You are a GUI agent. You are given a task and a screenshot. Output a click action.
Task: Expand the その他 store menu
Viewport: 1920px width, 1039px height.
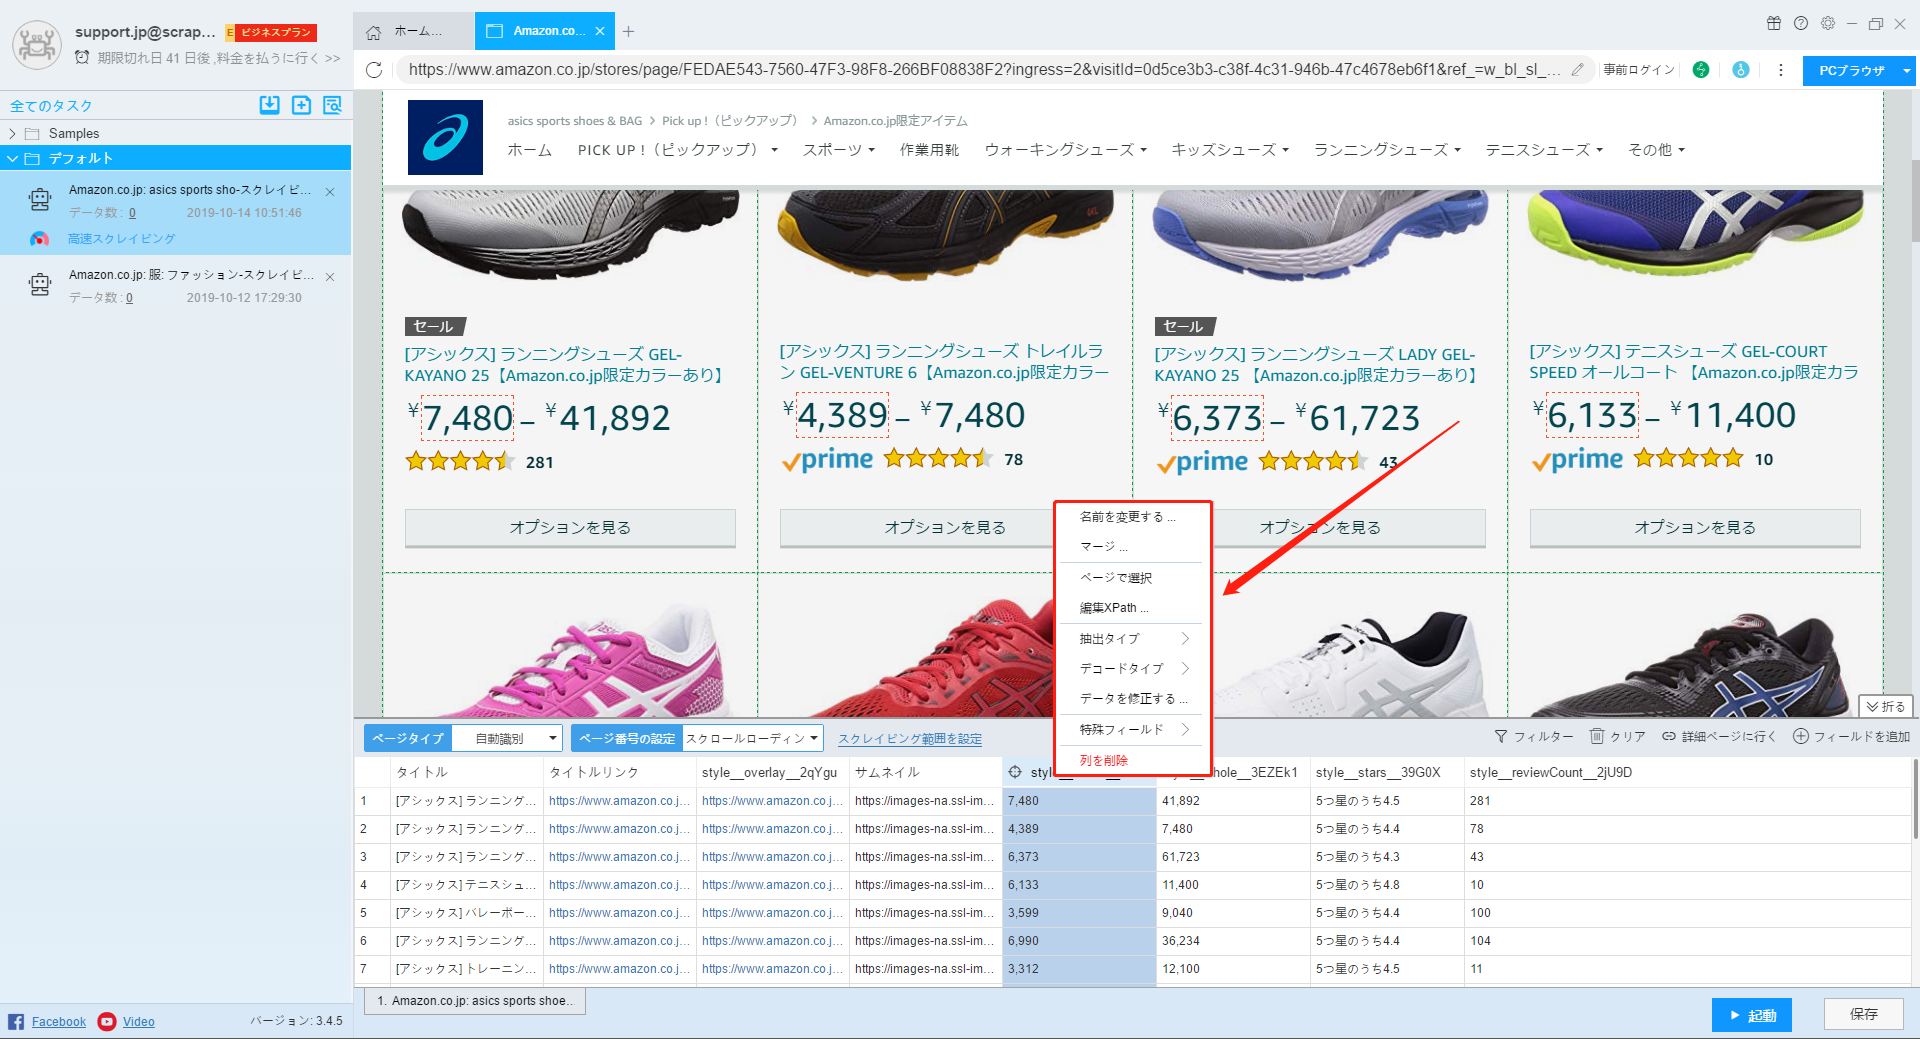pyautogui.click(x=1657, y=149)
